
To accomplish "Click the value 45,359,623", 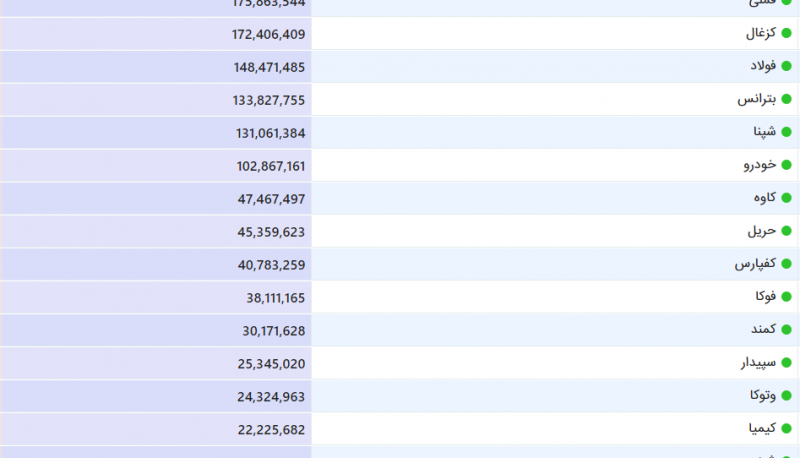I will (x=271, y=232).
